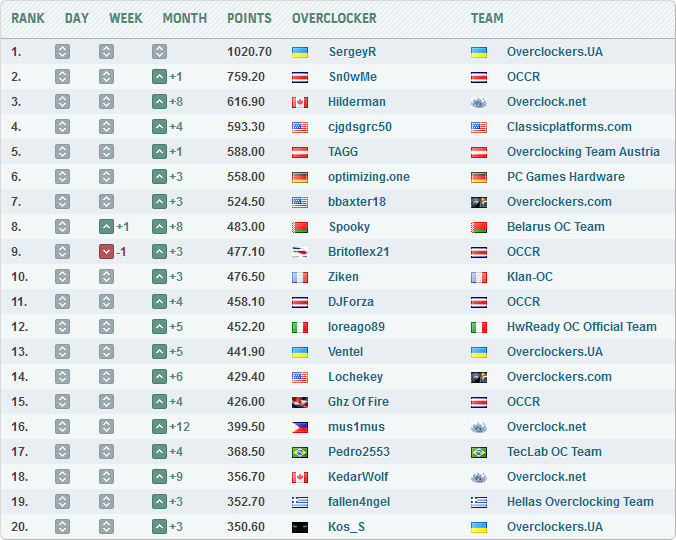The image size is (676, 540).
Task: Open Ventel's overclocker profile
Action: click(x=345, y=352)
